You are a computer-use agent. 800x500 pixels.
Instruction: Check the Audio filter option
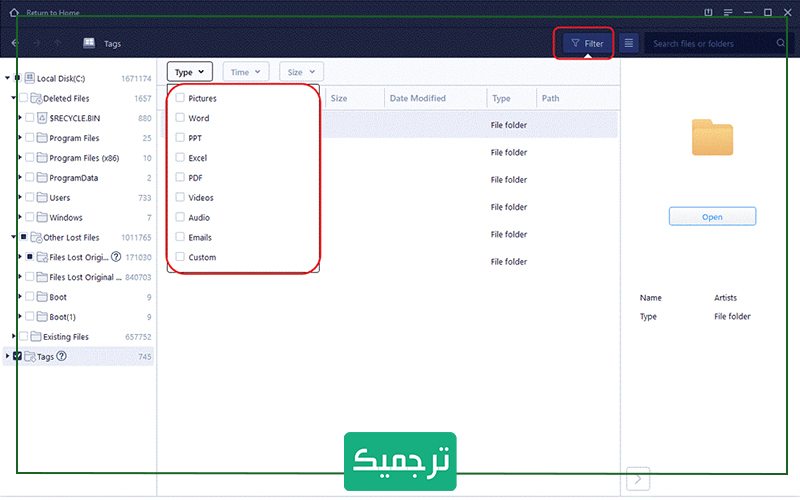[180, 217]
